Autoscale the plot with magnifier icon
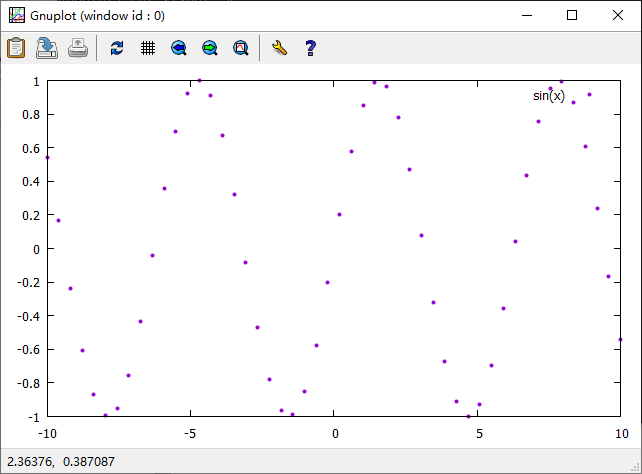The image size is (642, 474). pos(241,48)
